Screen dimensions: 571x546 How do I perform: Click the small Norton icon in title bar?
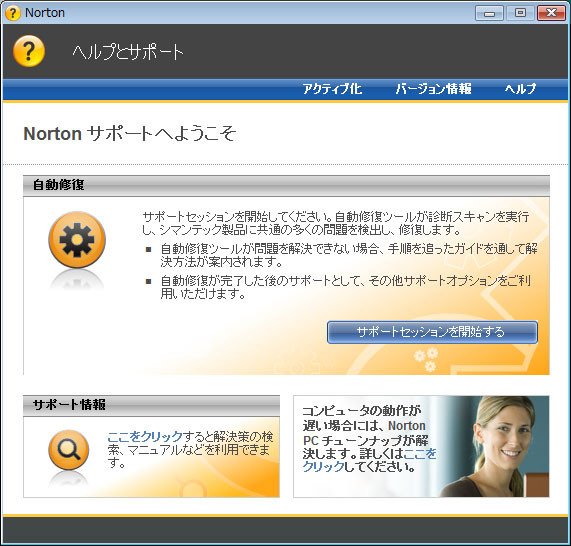point(12,13)
